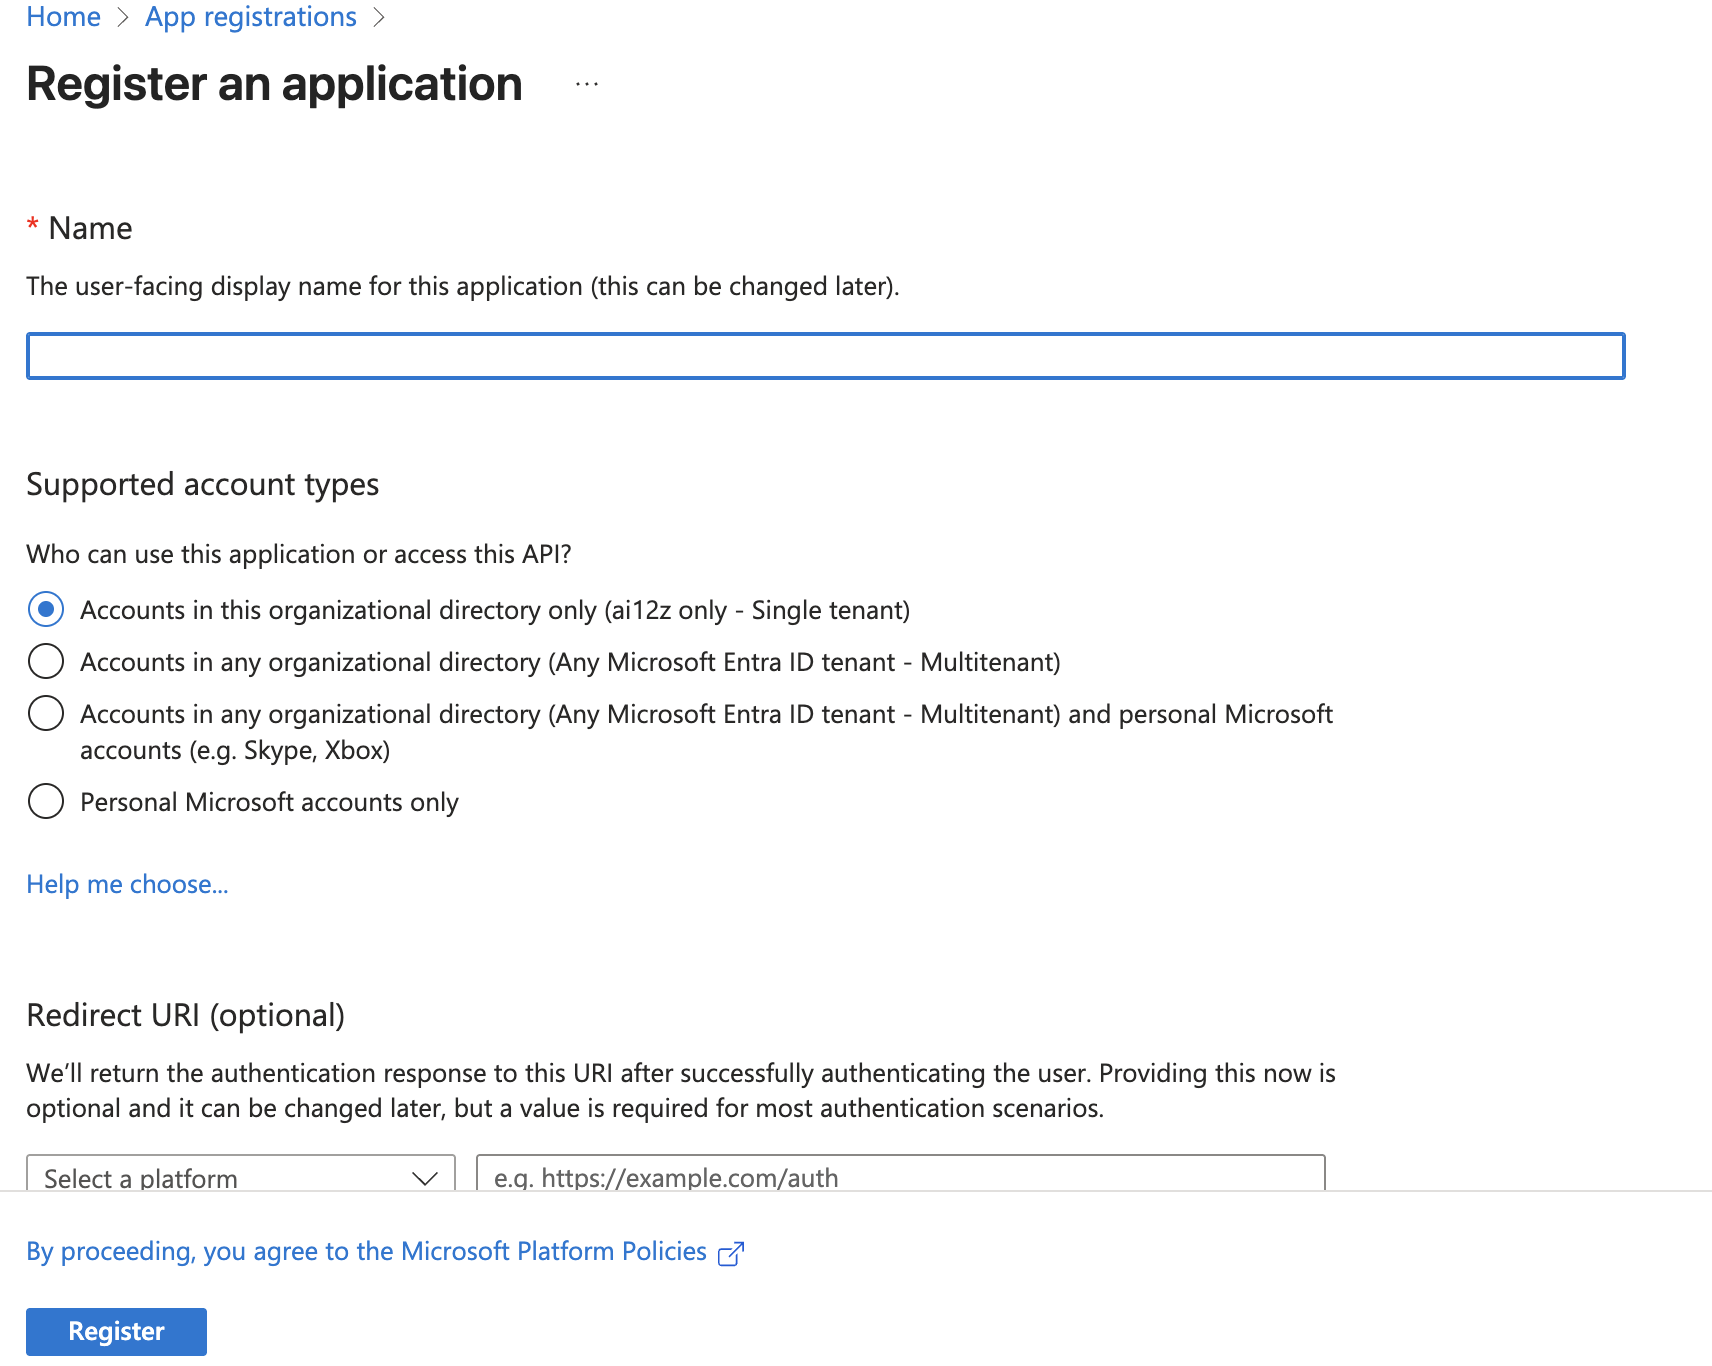Click the Select a platform dropdown chevron
Screen dimensions: 1712x1366
pos(424,1177)
